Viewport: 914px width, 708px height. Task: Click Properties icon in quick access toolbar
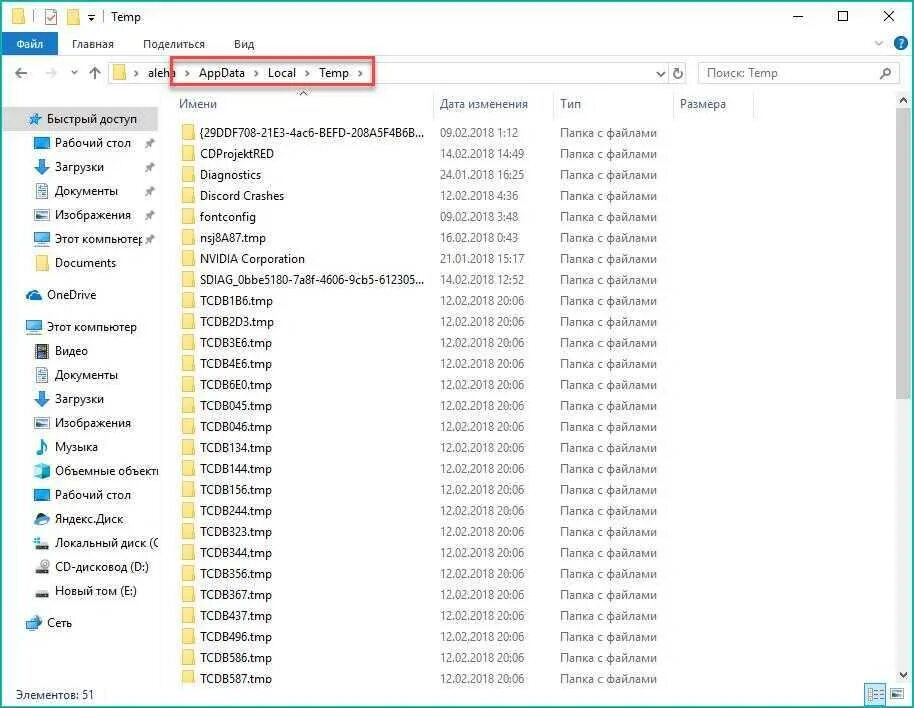[x=51, y=17]
